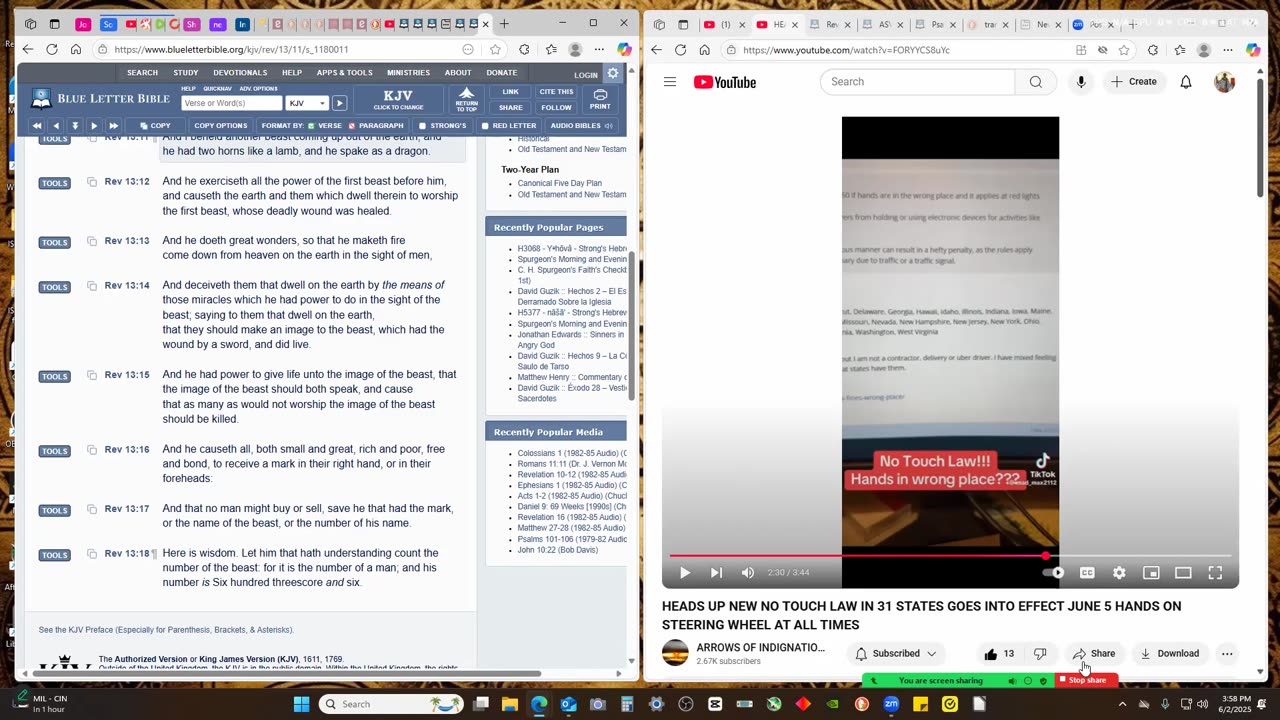The width and height of the screenshot is (1280, 720).
Task: Open Ministries menu
Action: pos(408,73)
